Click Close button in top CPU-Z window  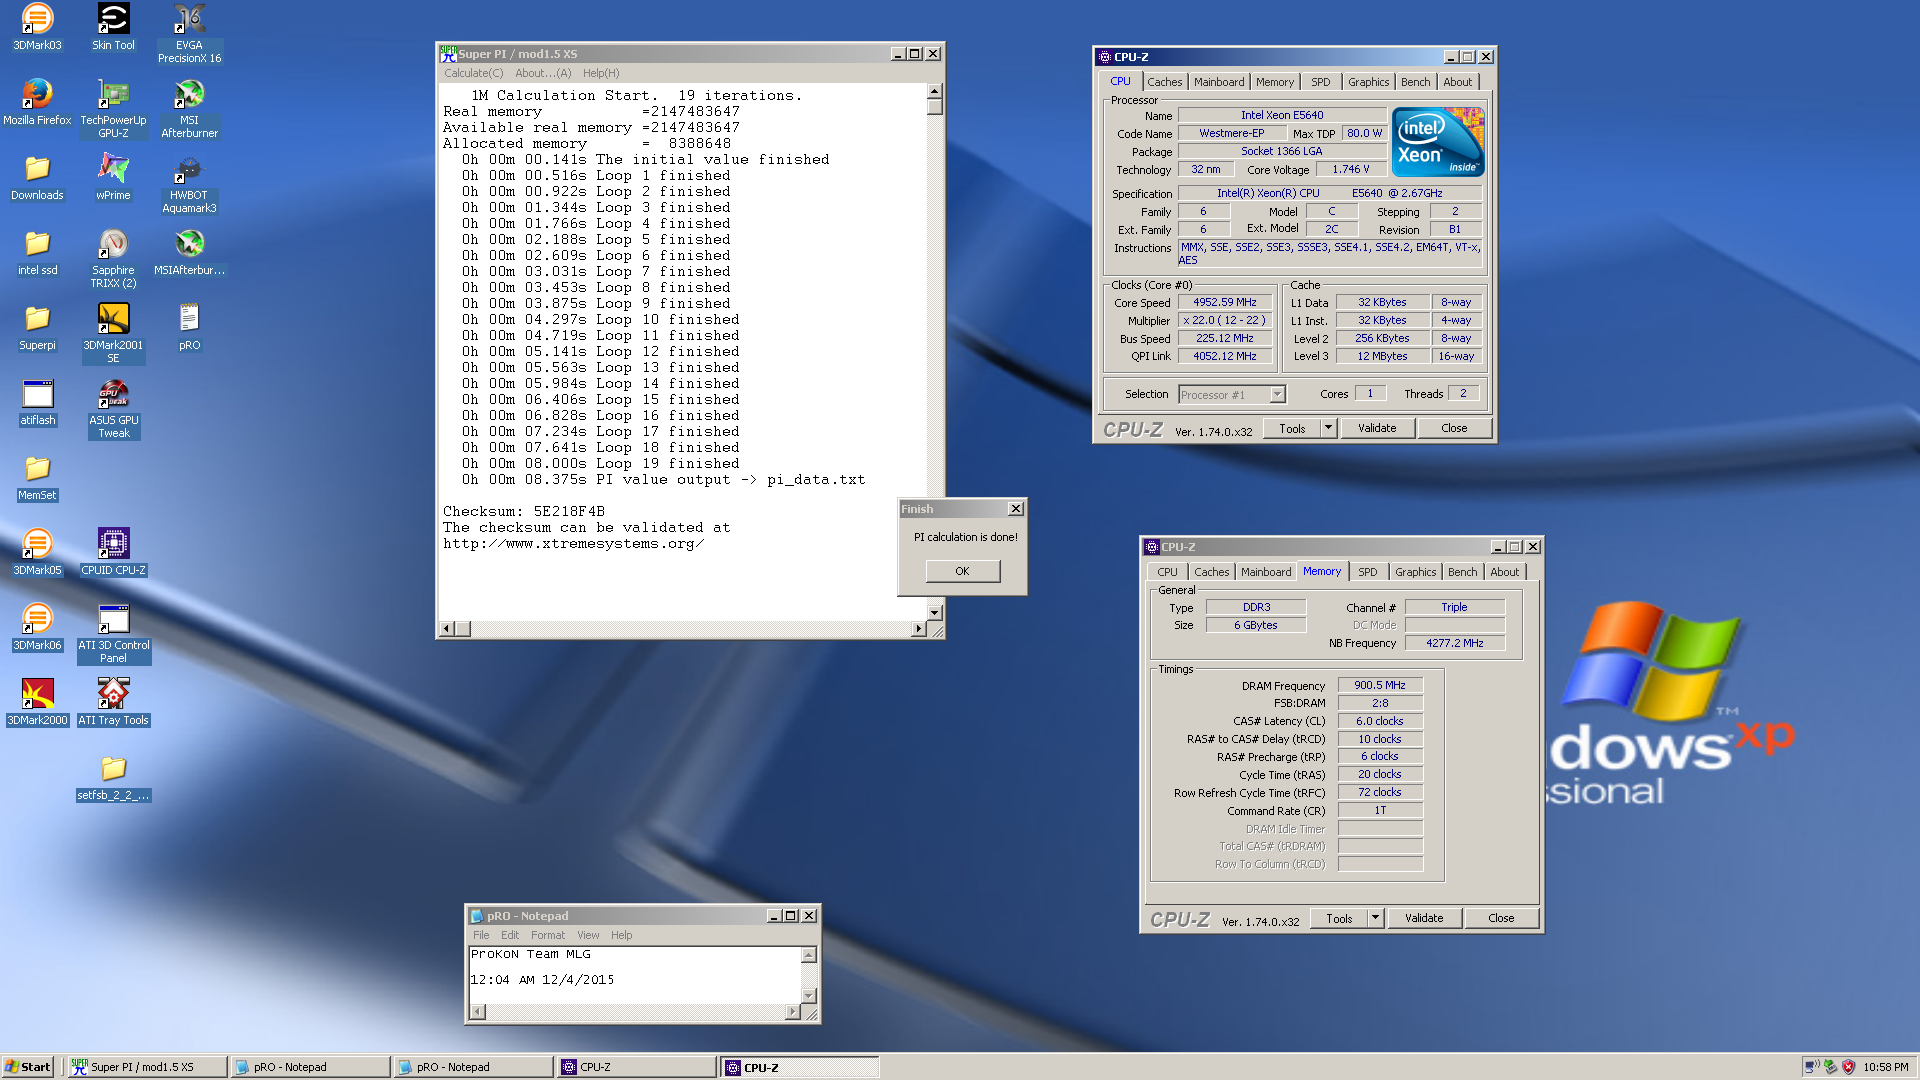(x=1454, y=428)
